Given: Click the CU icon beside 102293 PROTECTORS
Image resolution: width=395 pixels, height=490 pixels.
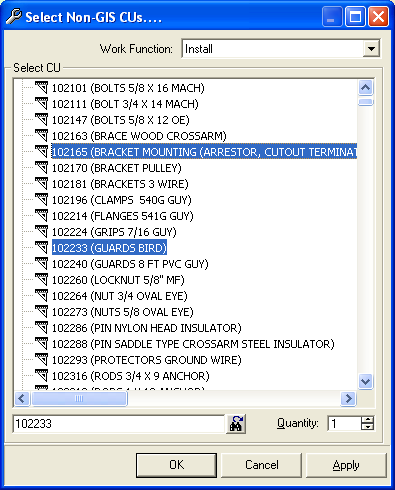Looking at the screenshot, I should pos(42,360).
